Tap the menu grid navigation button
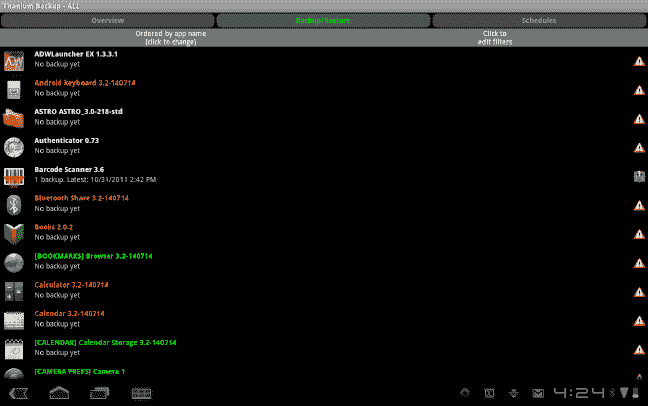Viewport: 648px width, 406px height. (141, 393)
